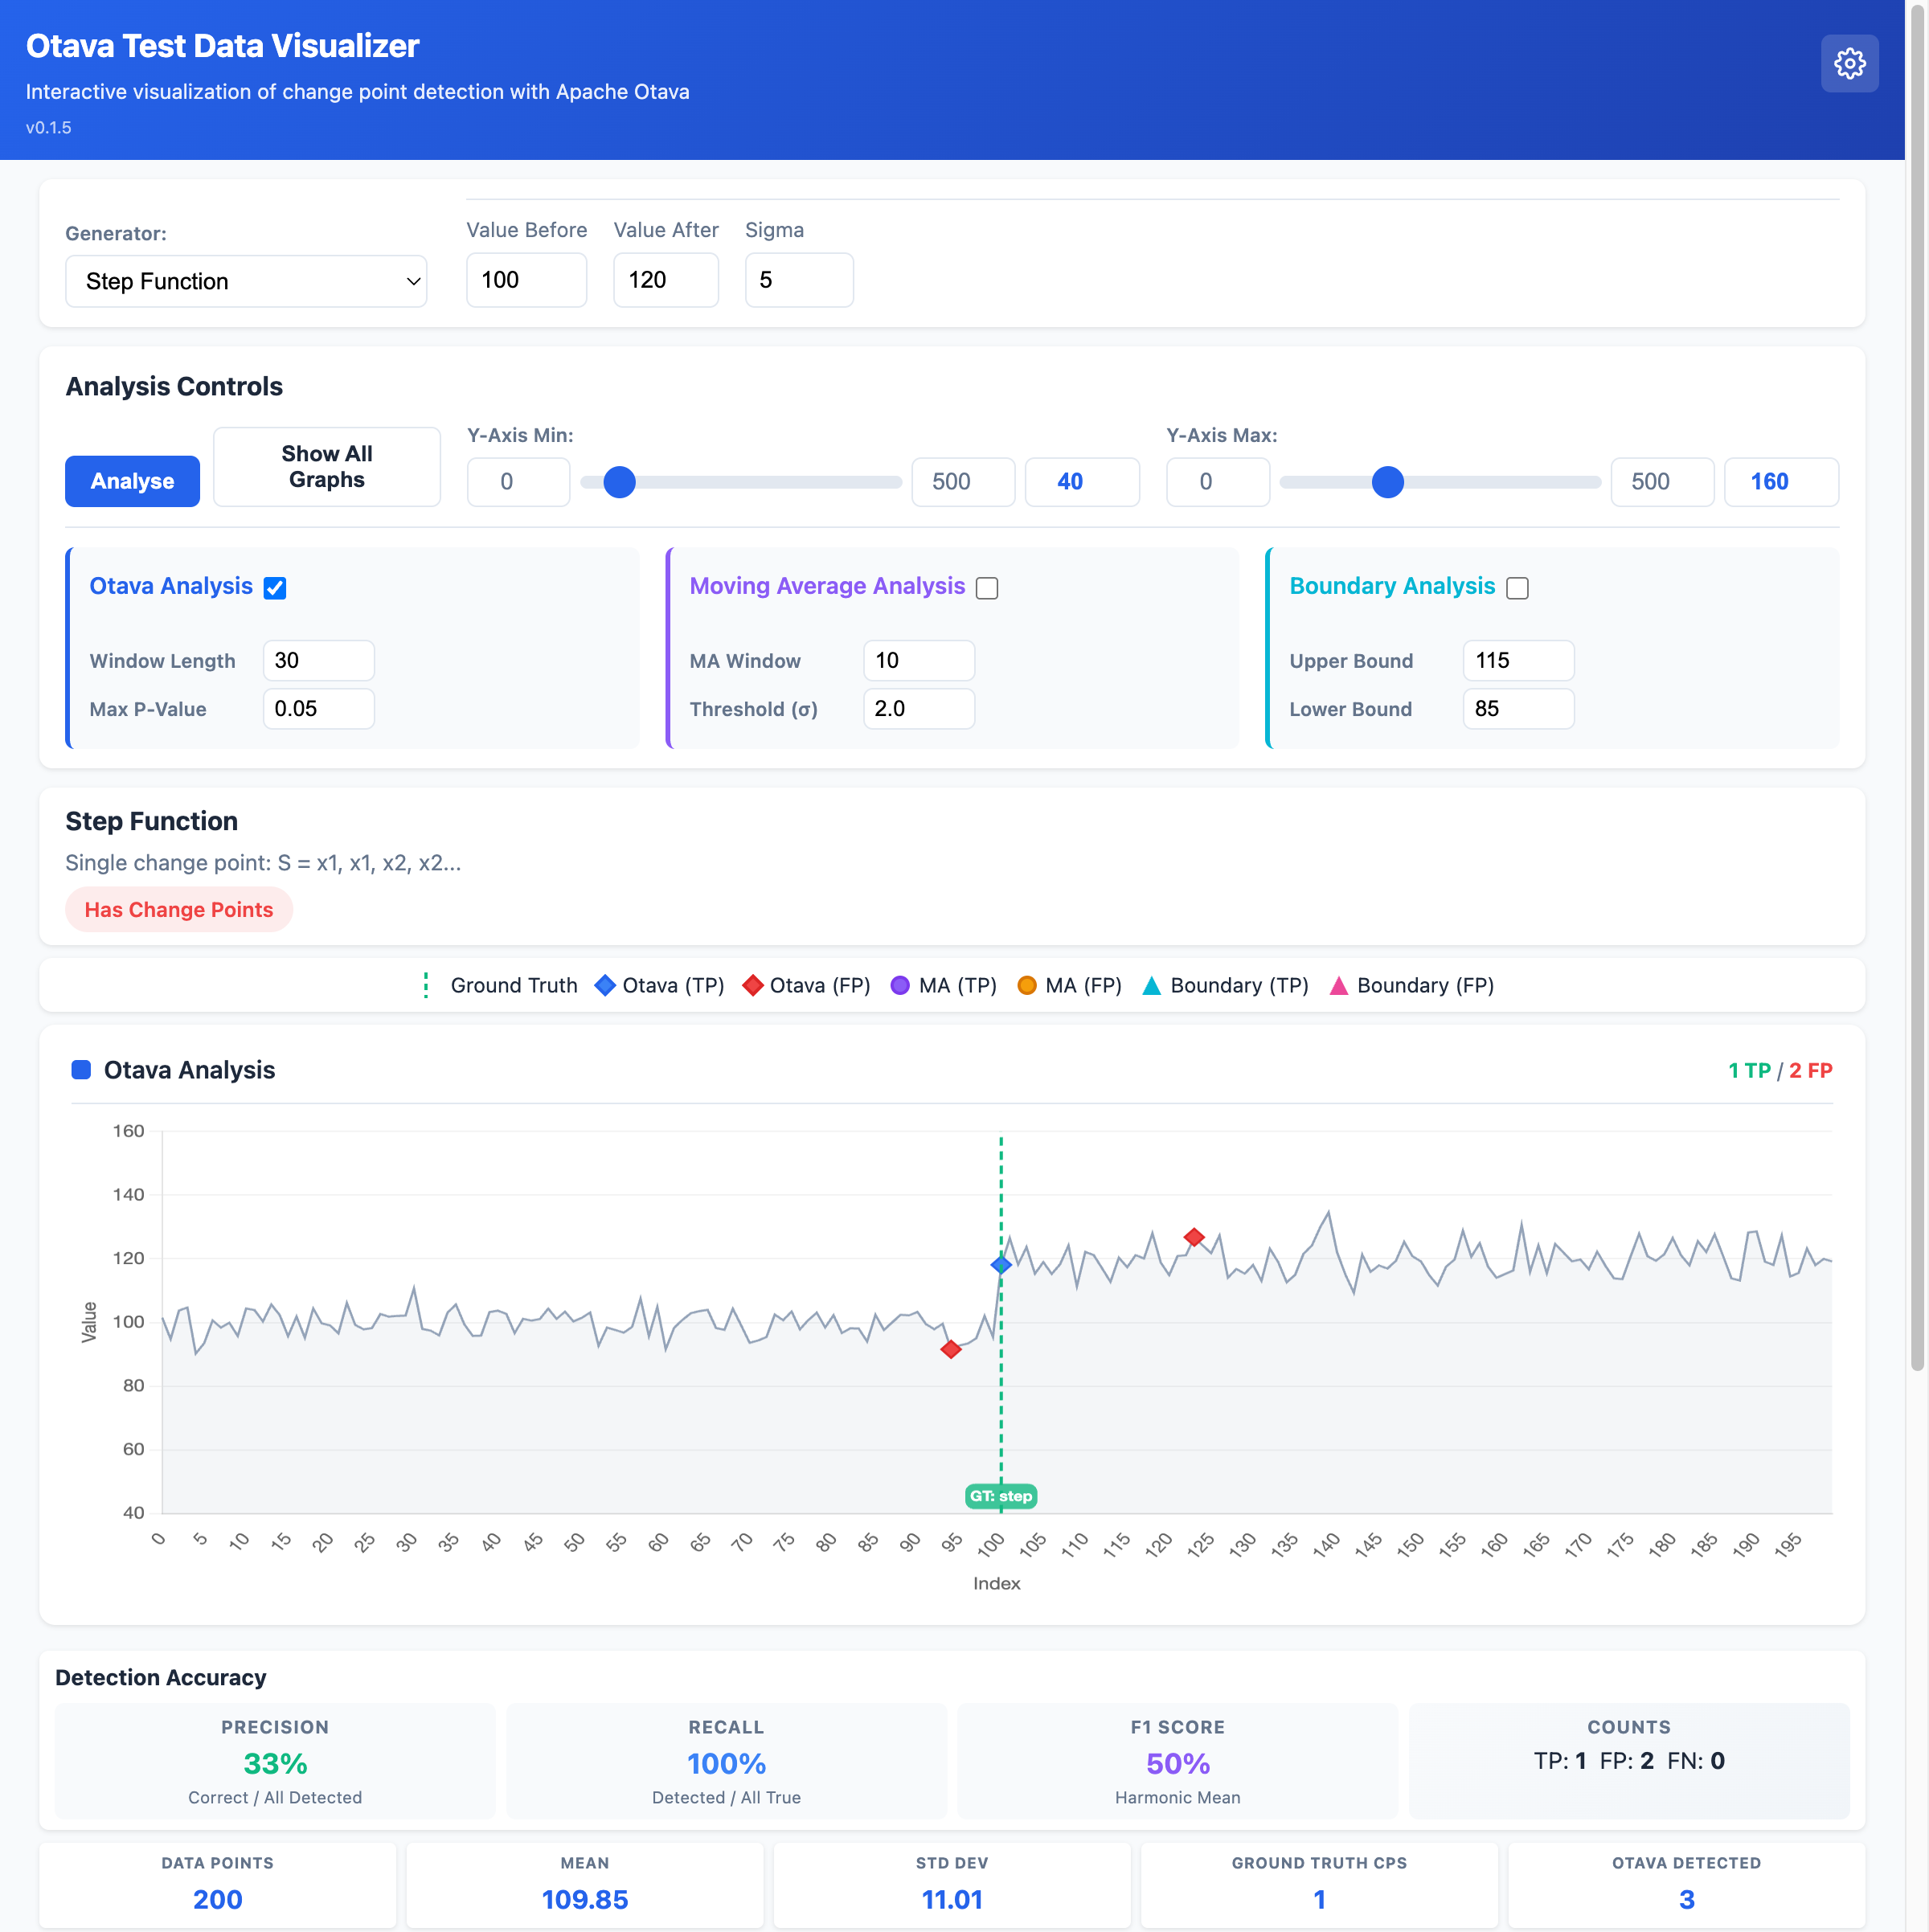Click the blue square beside Otava Analysis chart title
This screenshot has width=1929, height=1932.
point(82,1070)
